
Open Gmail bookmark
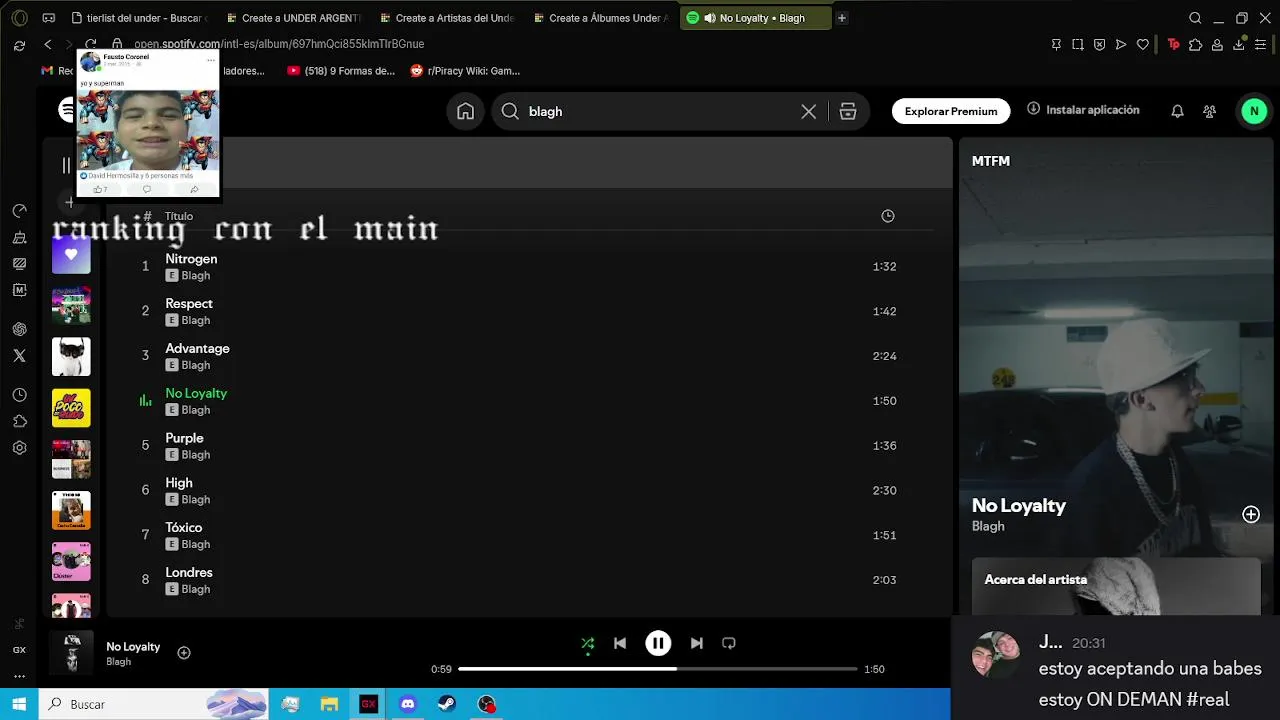click(x=57, y=71)
